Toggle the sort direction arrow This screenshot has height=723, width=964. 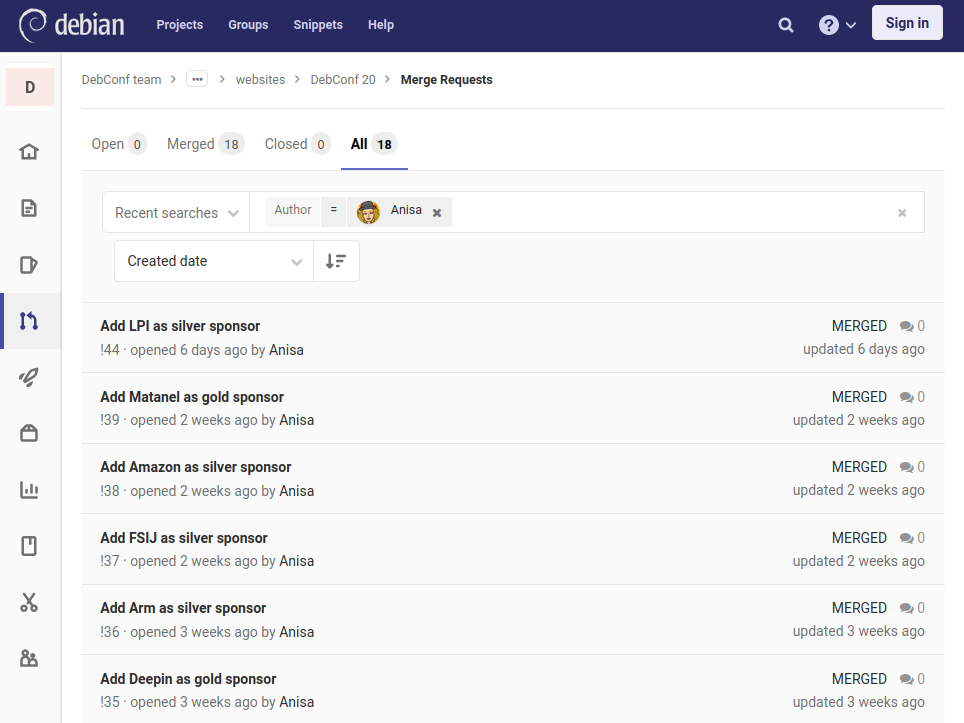tap(336, 260)
